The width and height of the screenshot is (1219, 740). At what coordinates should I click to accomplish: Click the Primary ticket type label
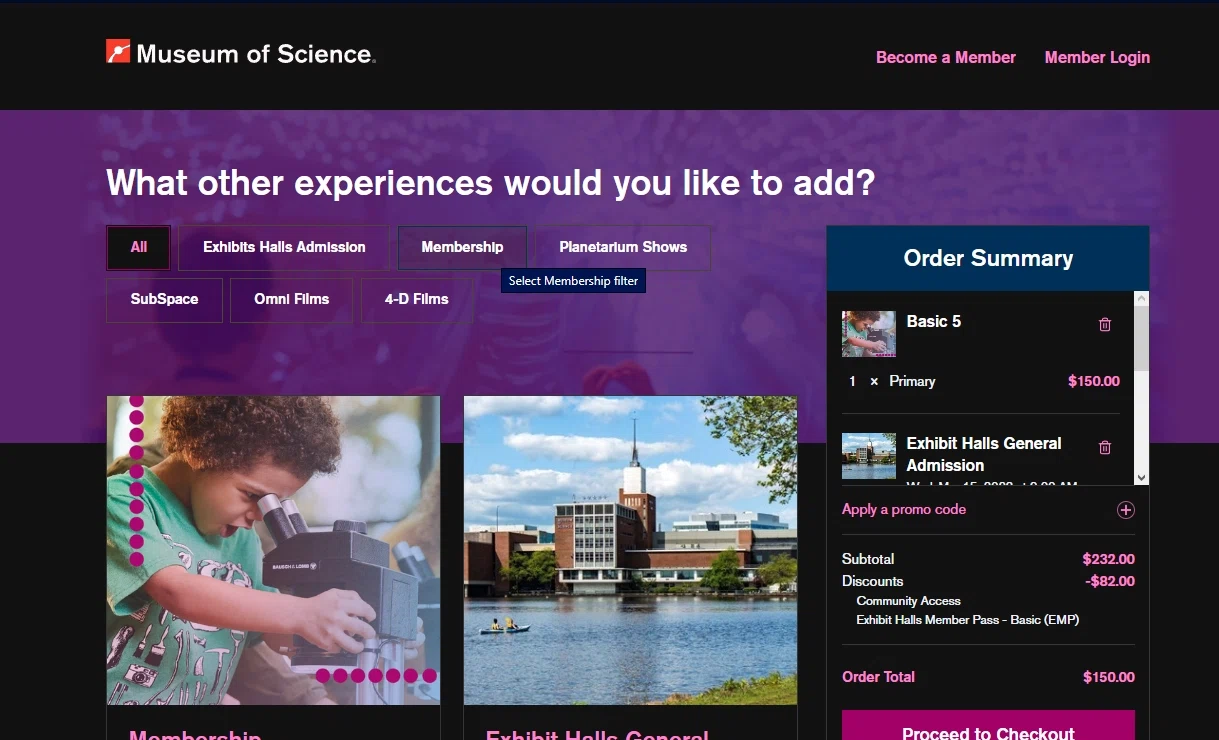tap(912, 381)
